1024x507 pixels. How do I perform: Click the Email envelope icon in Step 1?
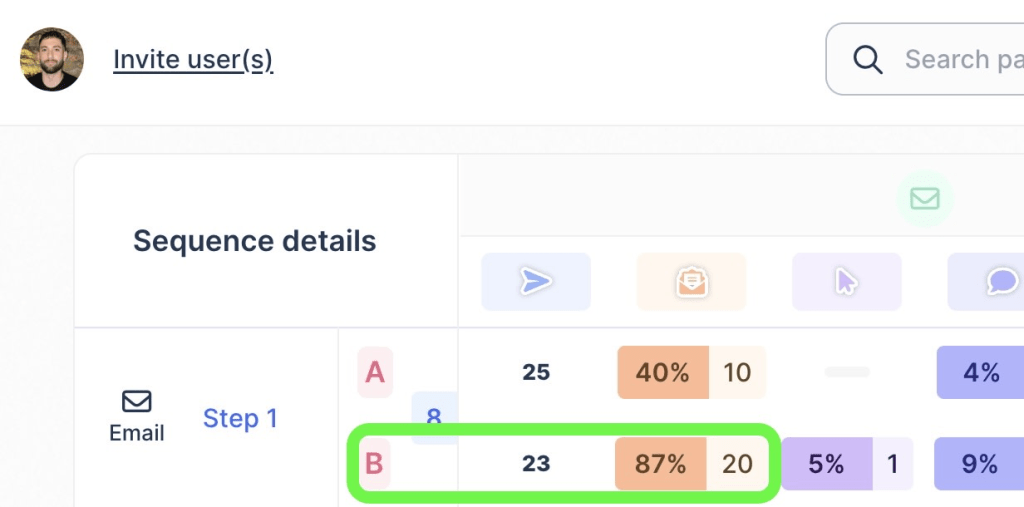click(136, 401)
